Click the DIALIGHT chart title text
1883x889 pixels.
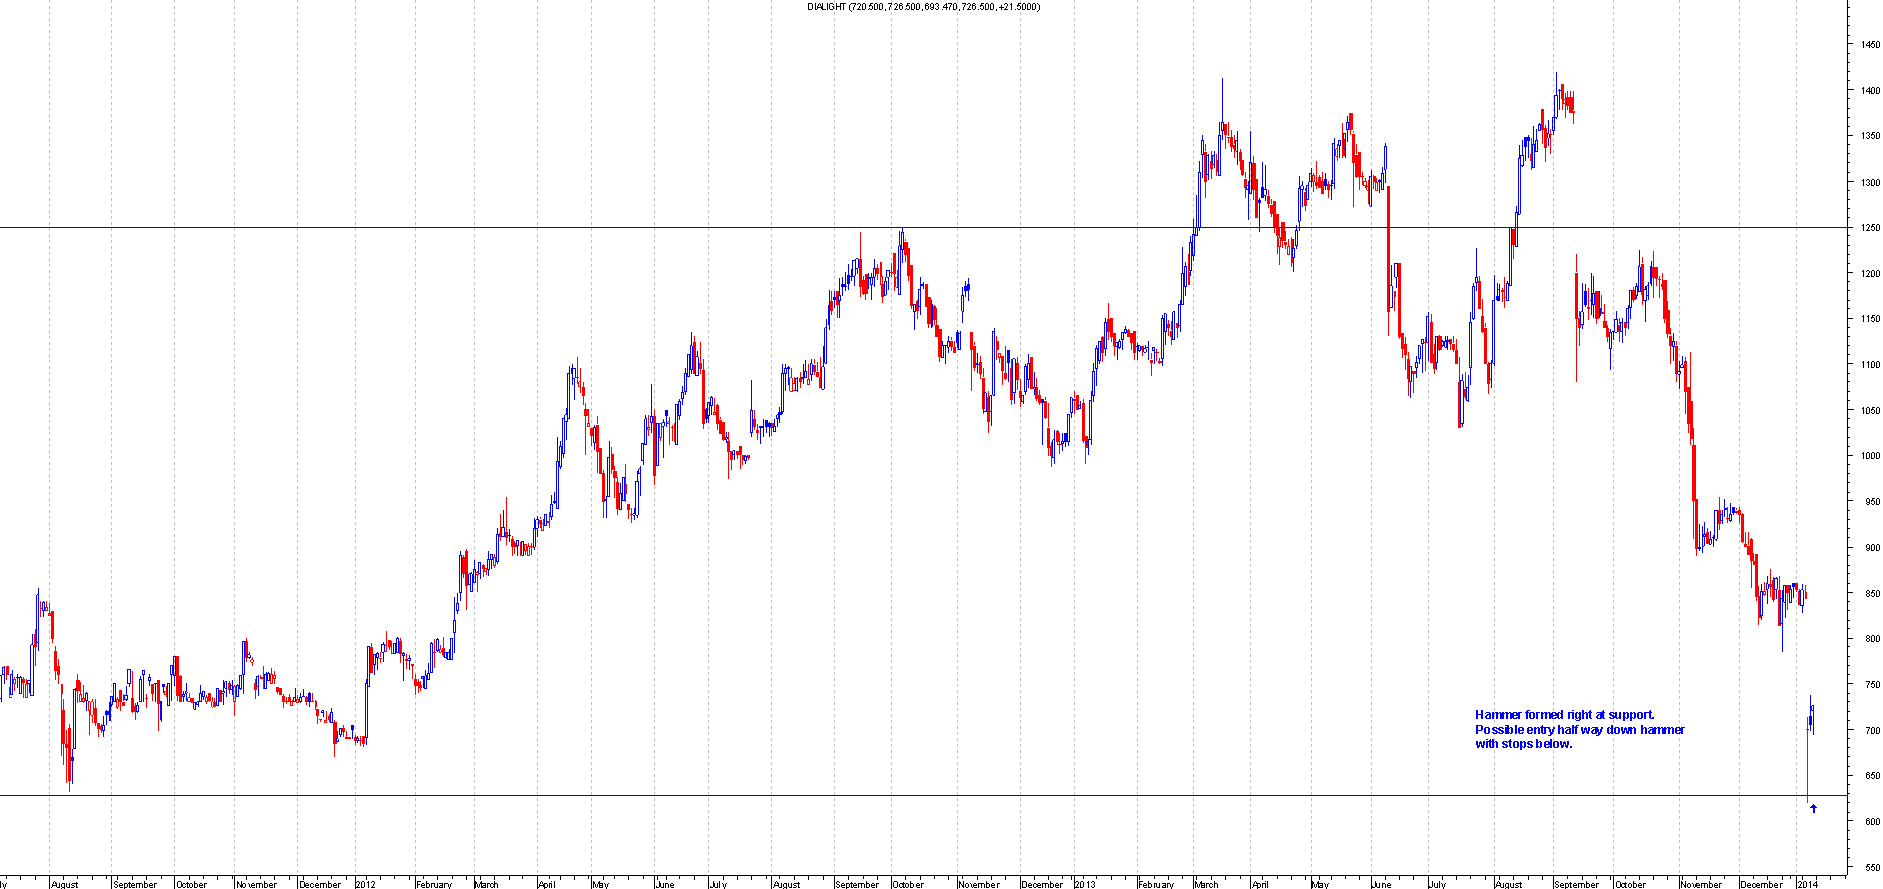pyautogui.click(x=923, y=7)
